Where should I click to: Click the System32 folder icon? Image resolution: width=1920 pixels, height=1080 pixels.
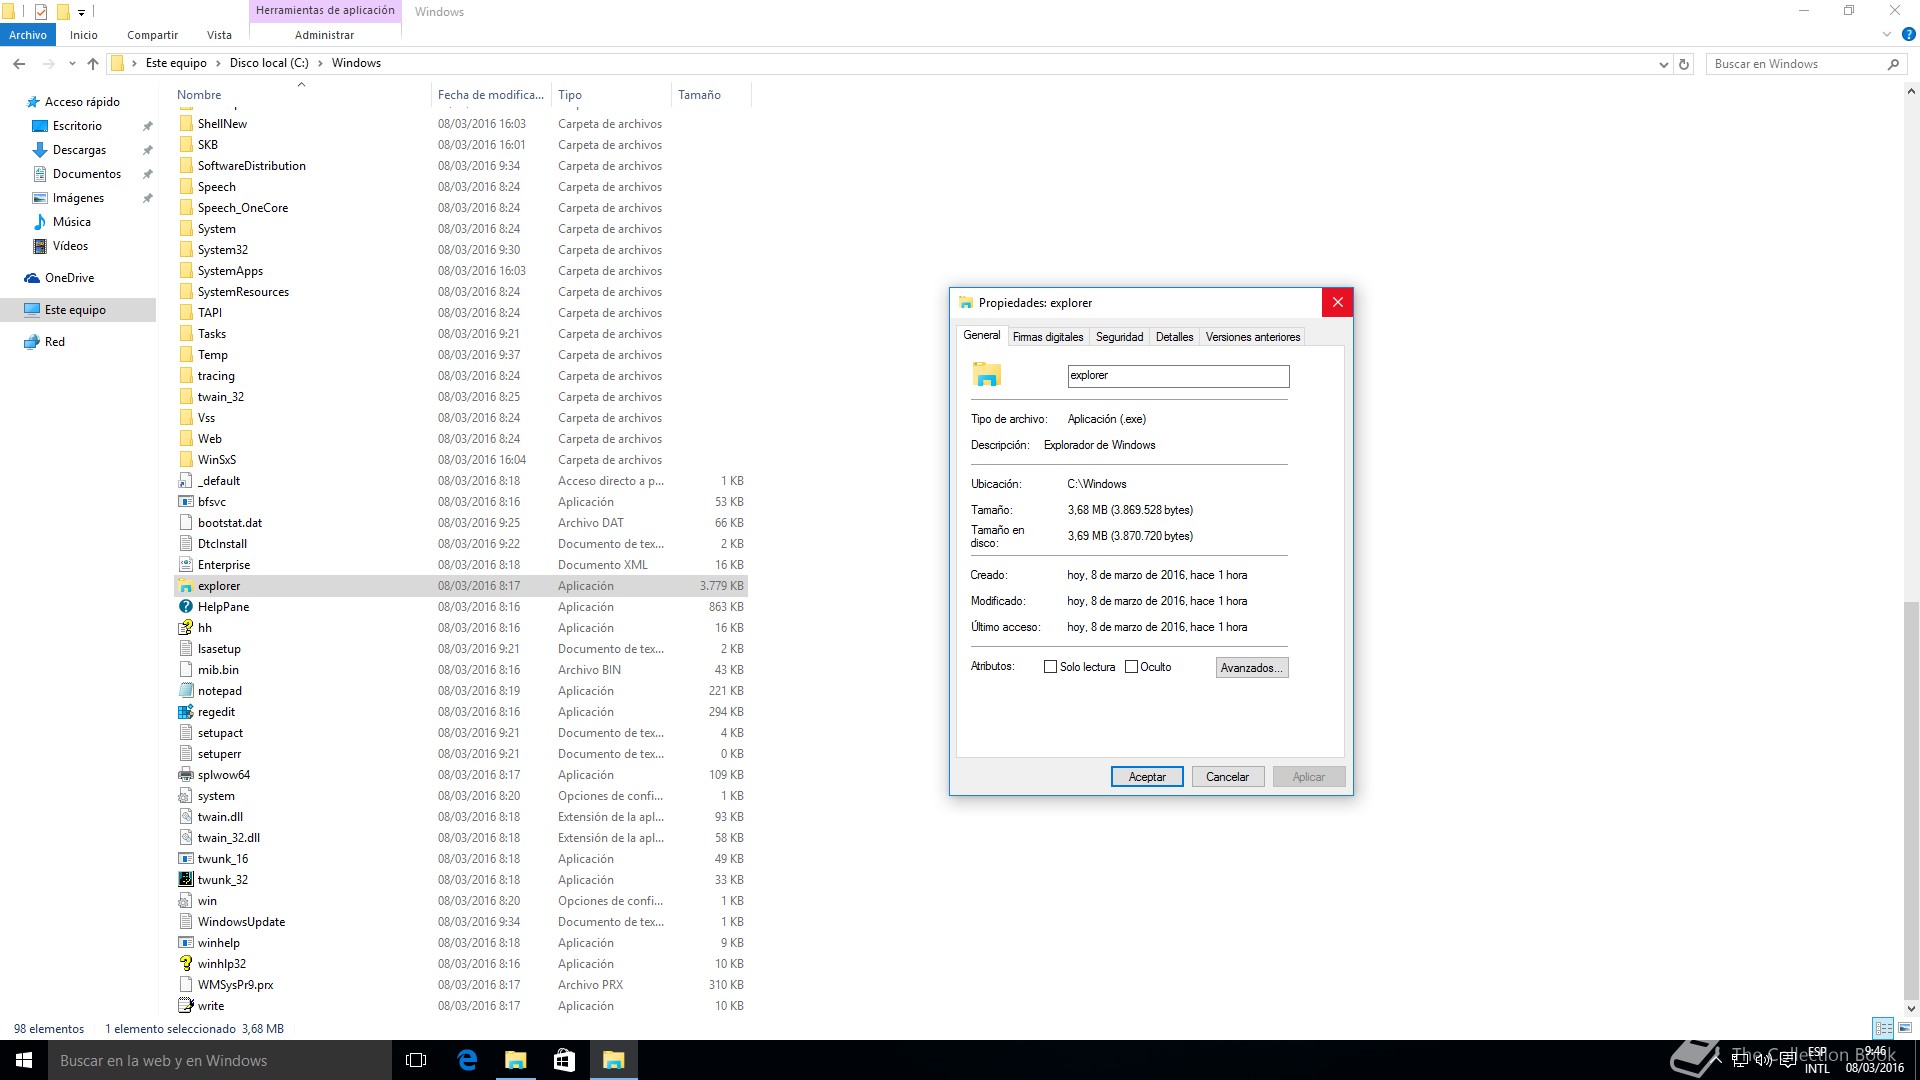coord(185,250)
